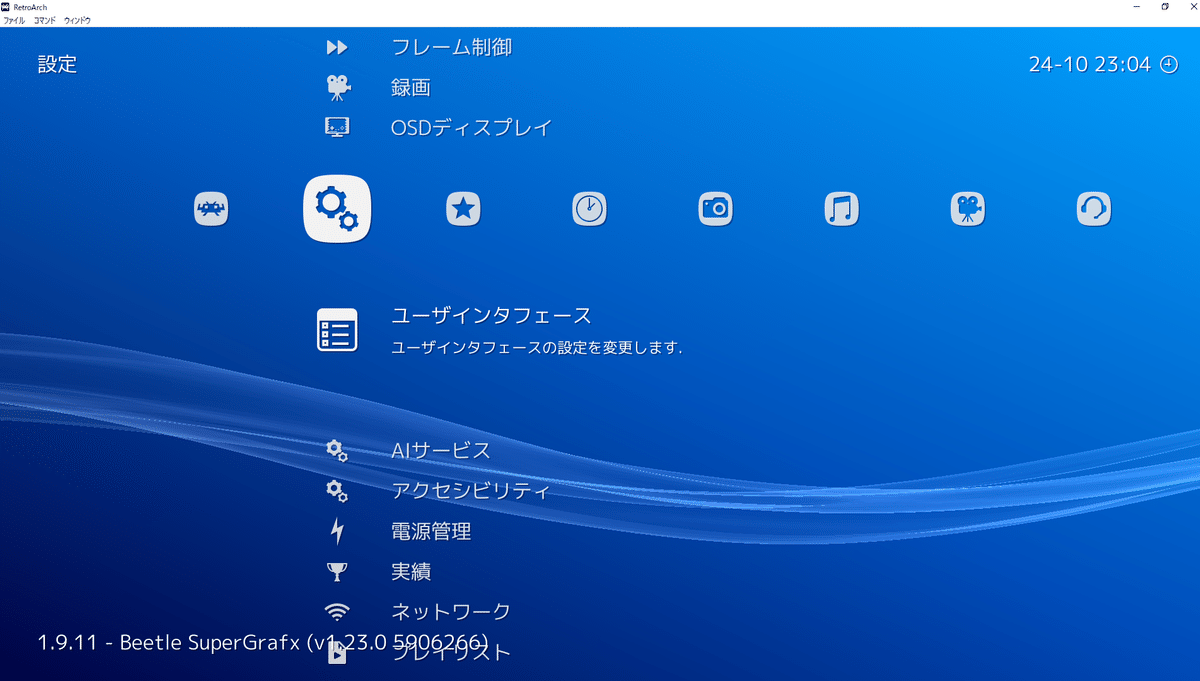Click the RetroArch title bar app icon
Screen dimensions: 1200x681
pos(6,6)
